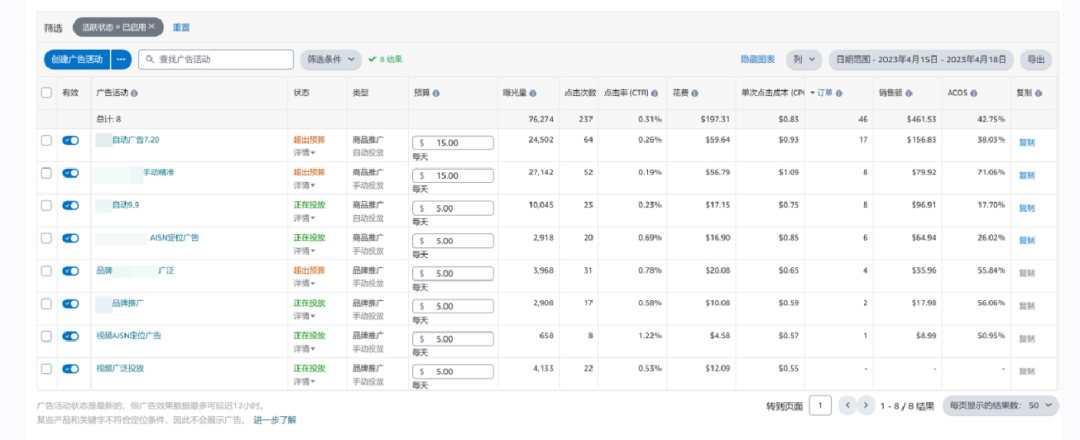Tick the select-all checkbox in the table header

pos(46,92)
